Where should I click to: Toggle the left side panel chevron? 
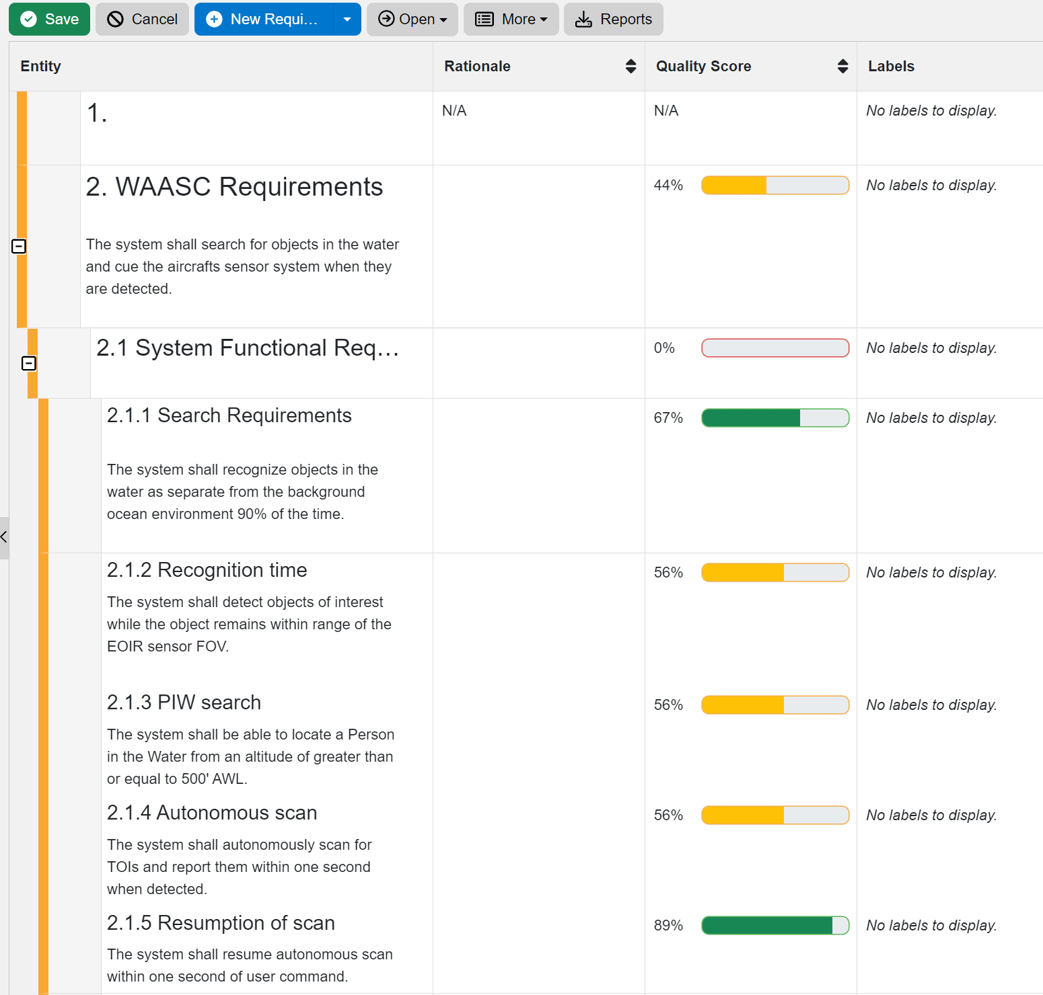click(x=4, y=537)
